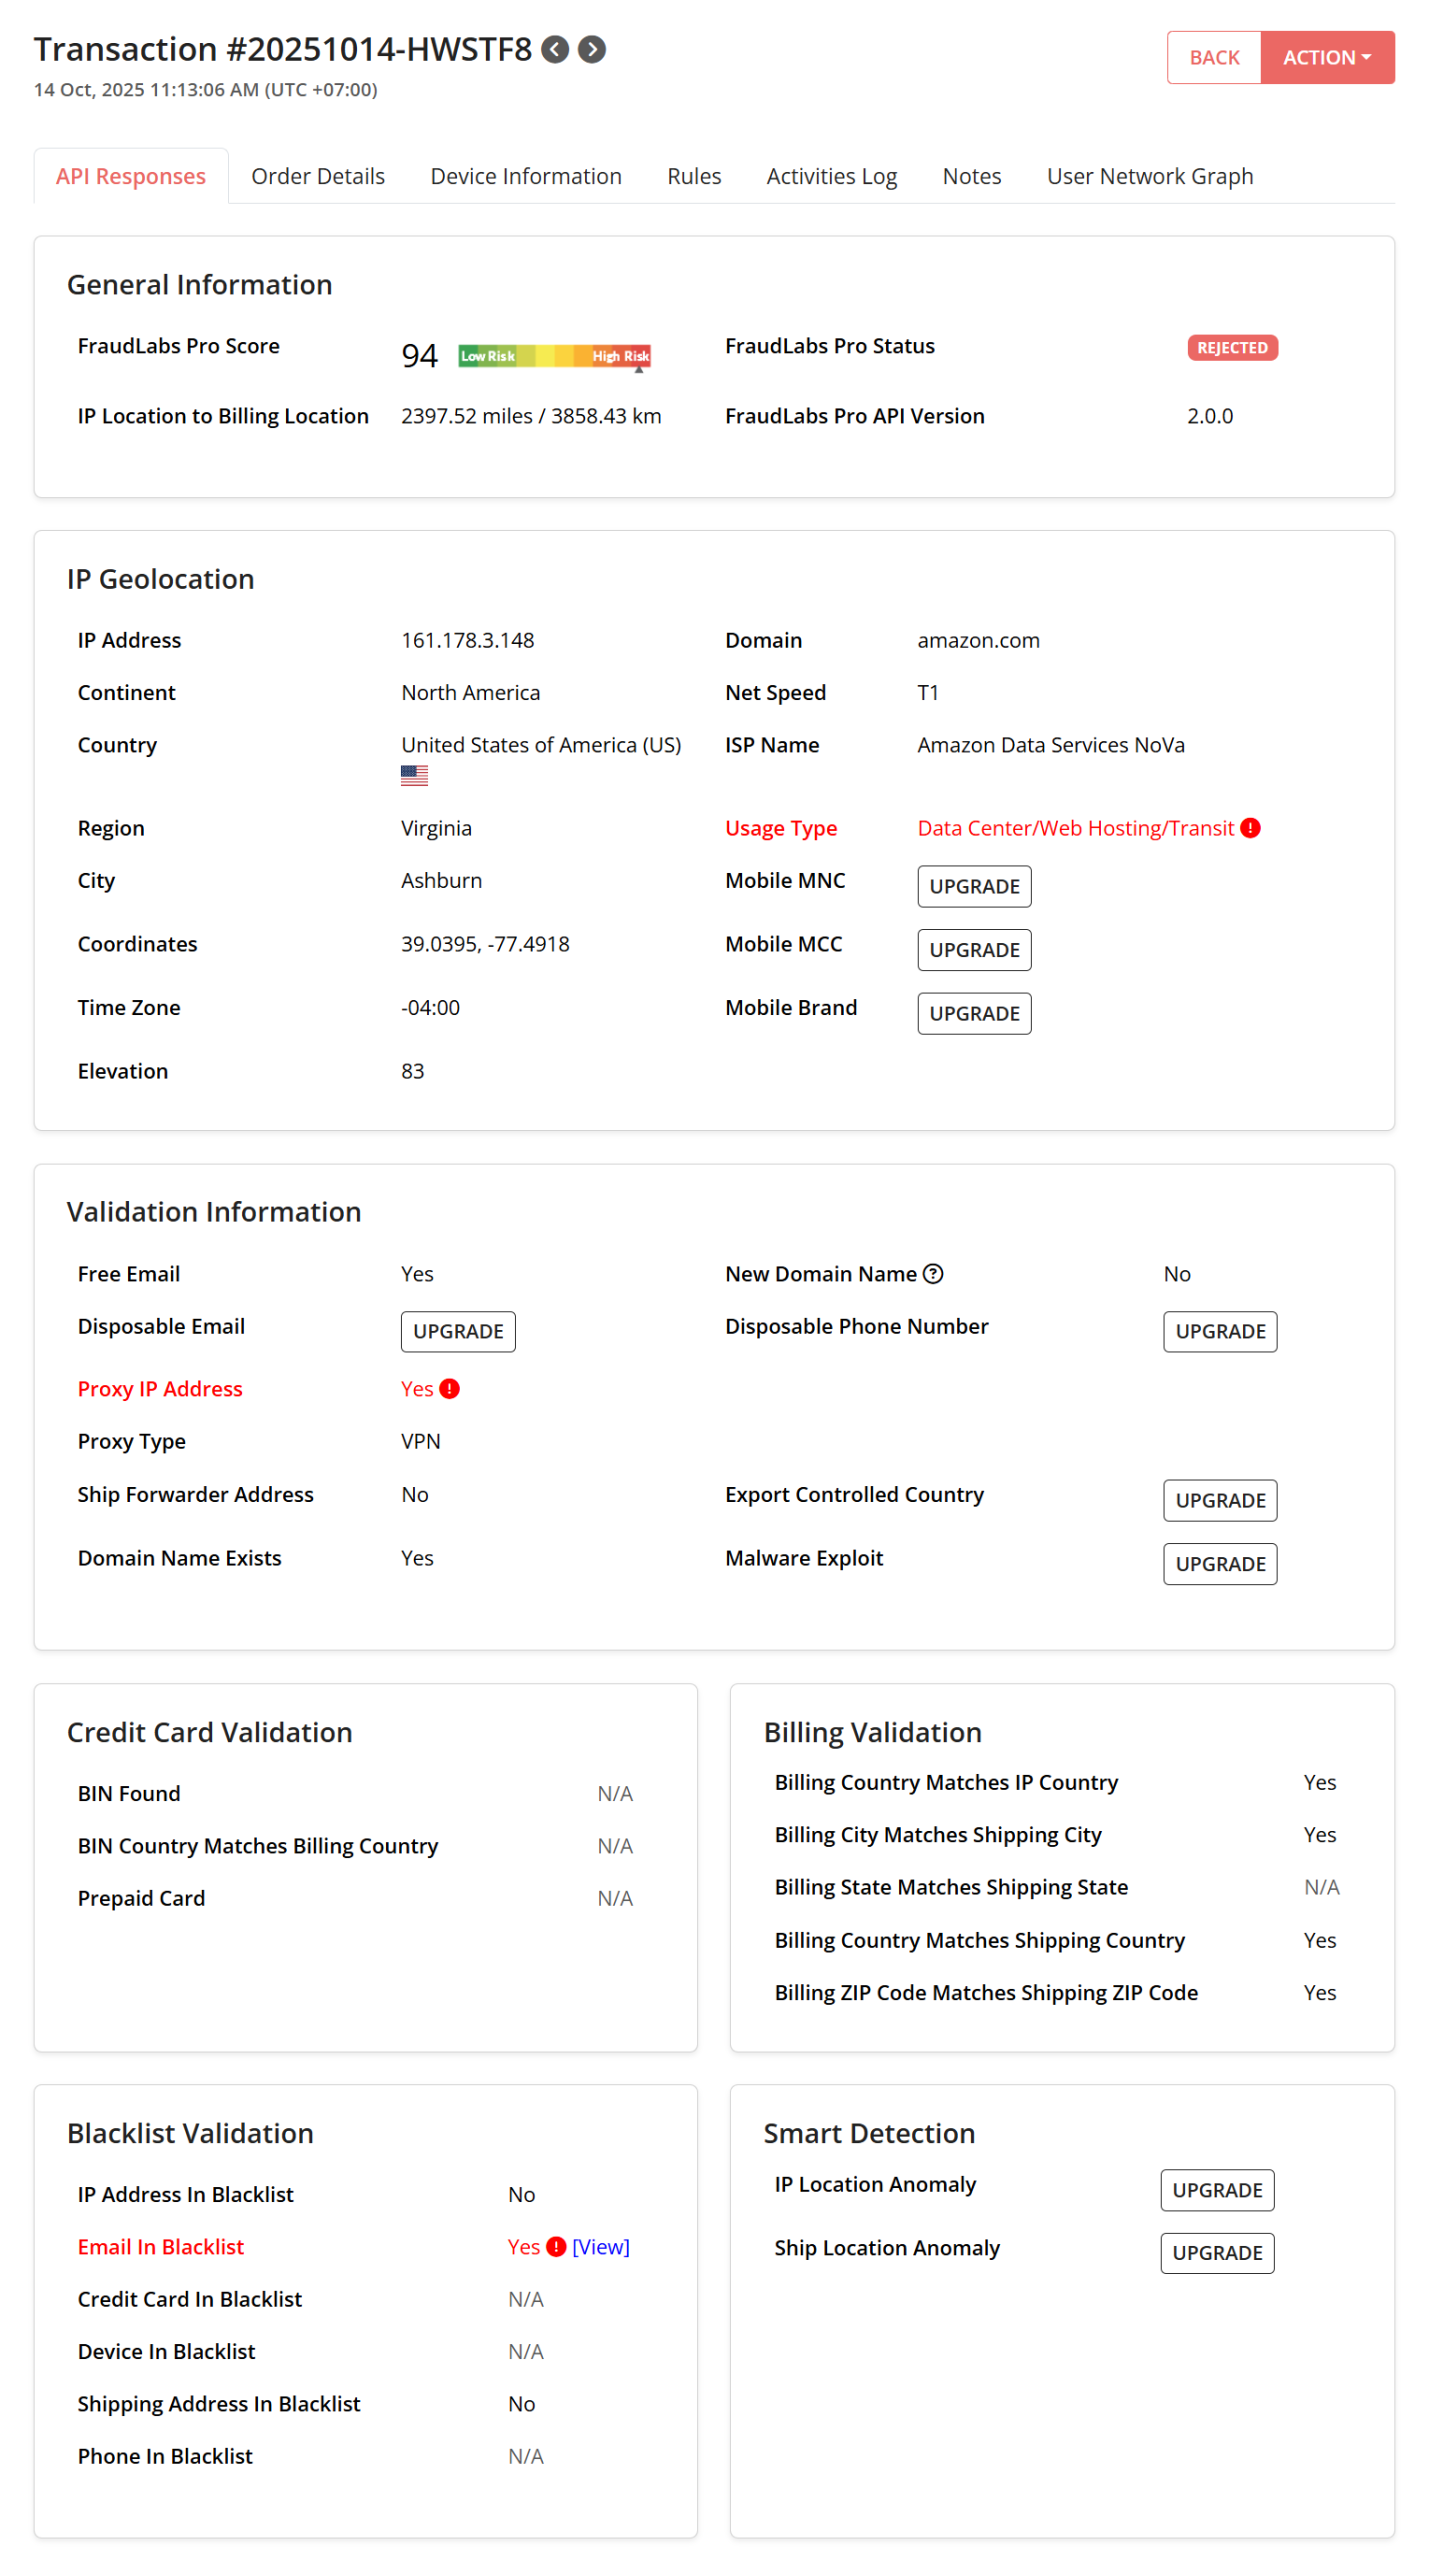The image size is (1429, 2560).
Task: Click the United States flag icon
Action: pyautogui.click(x=414, y=775)
